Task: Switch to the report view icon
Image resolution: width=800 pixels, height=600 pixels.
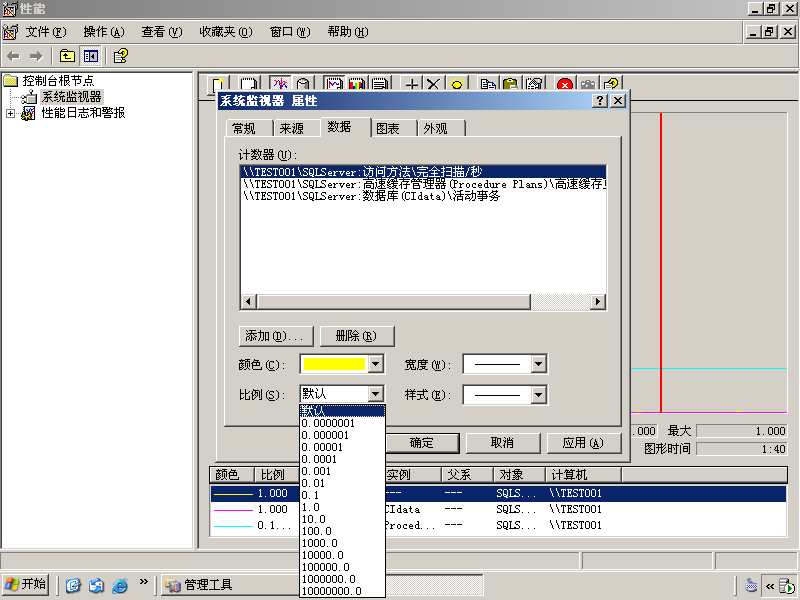Action: tap(380, 84)
